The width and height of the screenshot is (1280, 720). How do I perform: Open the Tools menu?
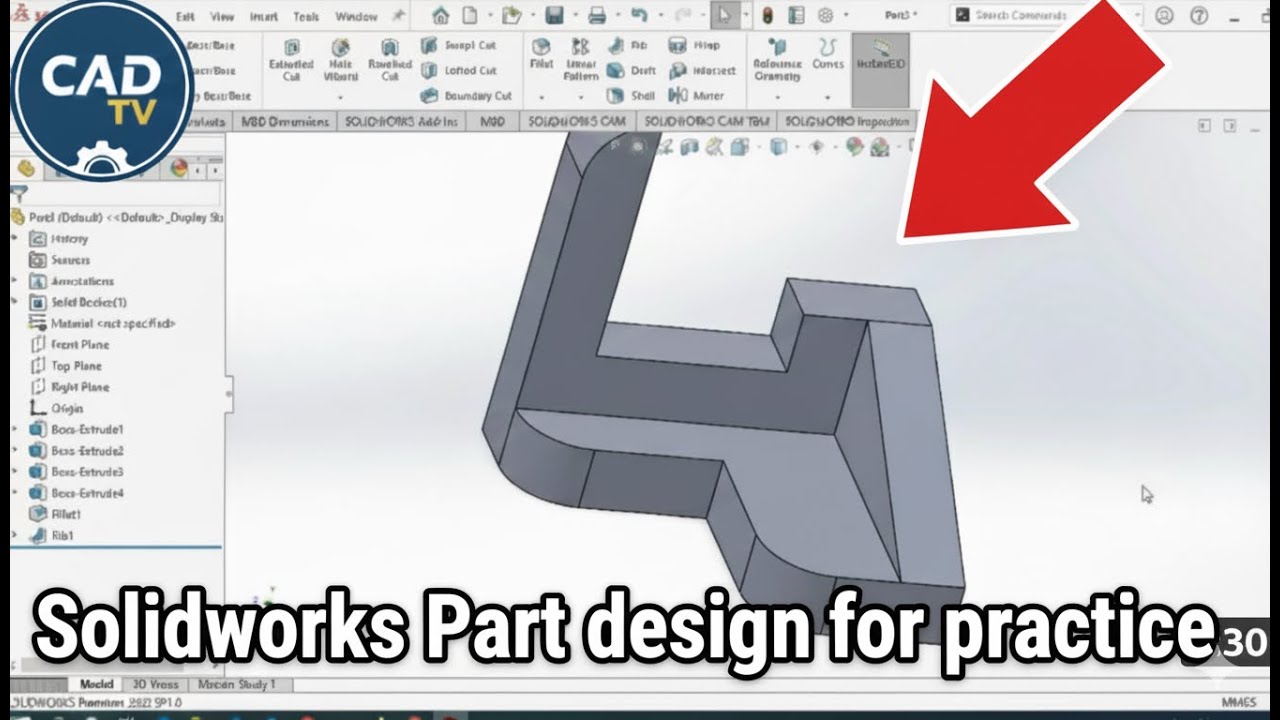click(x=306, y=16)
